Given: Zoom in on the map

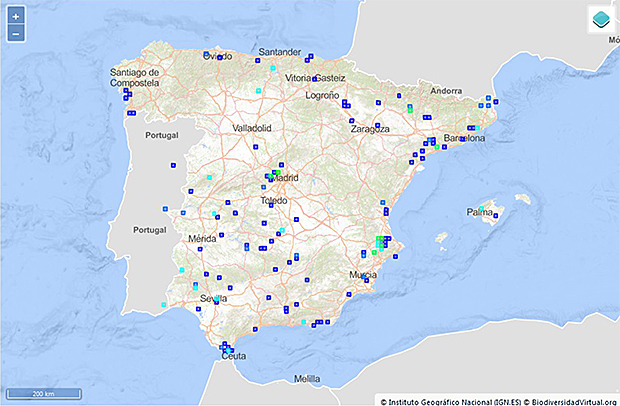Looking at the screenshot, I should pyautogui.click(x=16, y=17).
